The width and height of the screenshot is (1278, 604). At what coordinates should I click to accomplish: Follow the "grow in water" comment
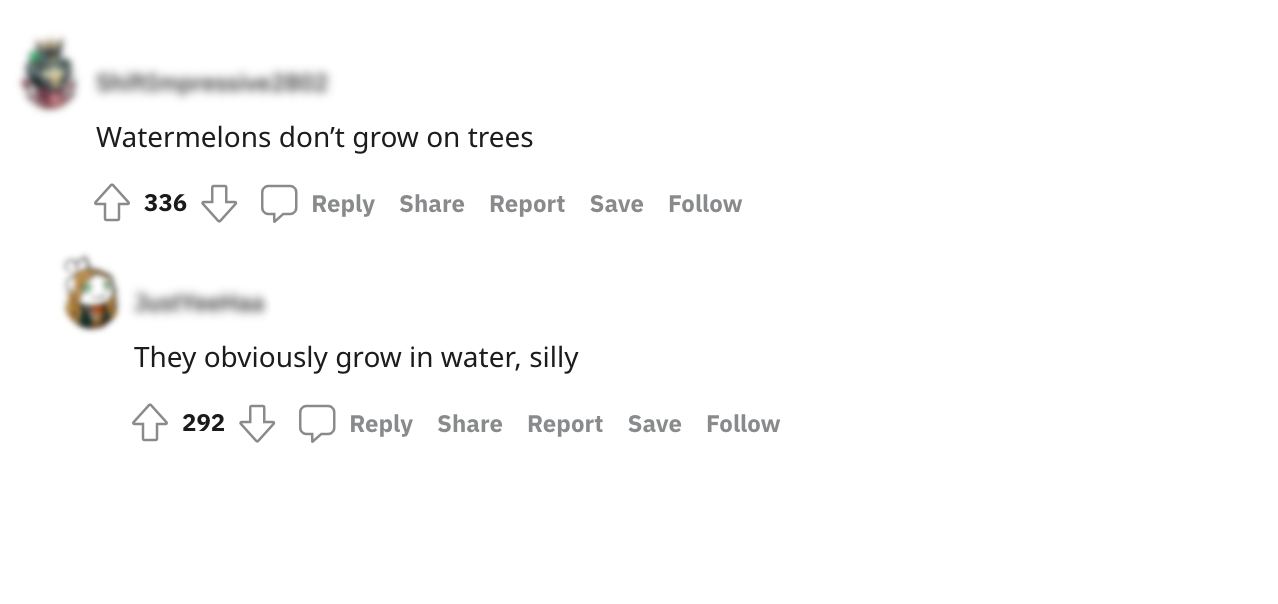tap(743, 424)
